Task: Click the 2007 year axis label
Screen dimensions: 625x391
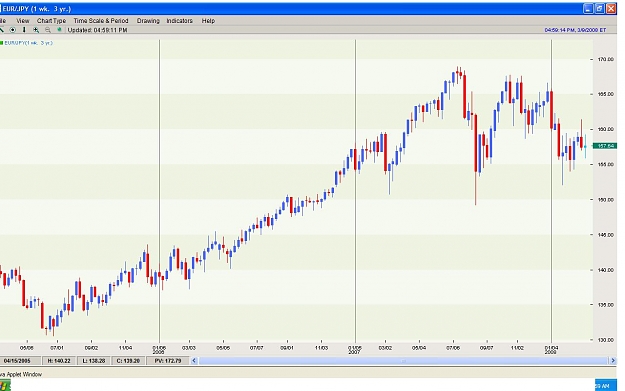Action: 354,352
